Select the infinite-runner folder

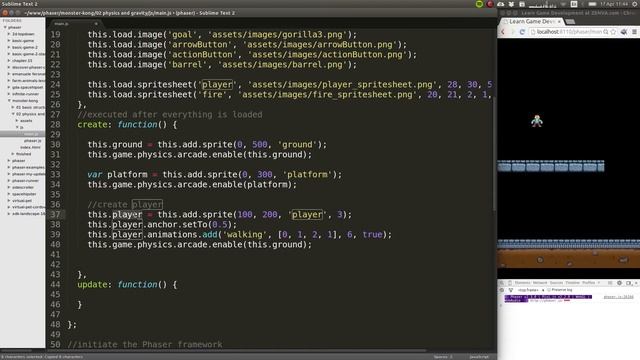pos(25,94)
